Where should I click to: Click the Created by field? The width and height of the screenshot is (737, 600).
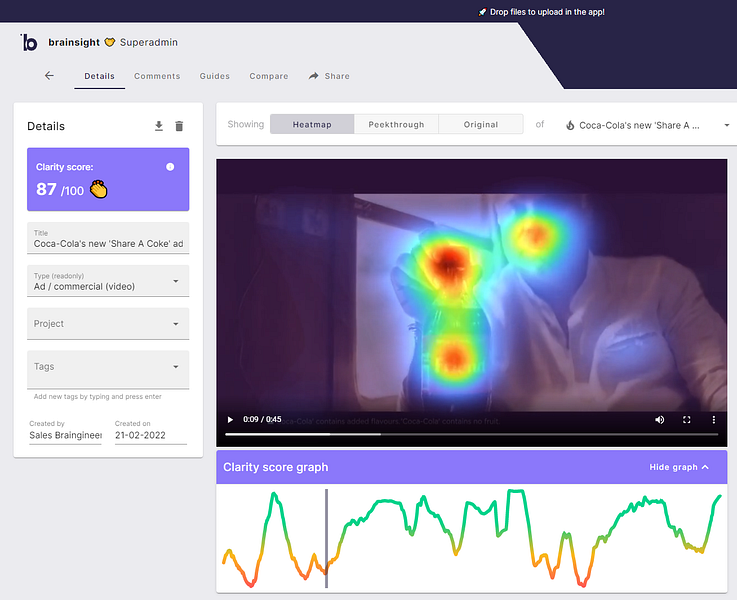pos(65,431)
